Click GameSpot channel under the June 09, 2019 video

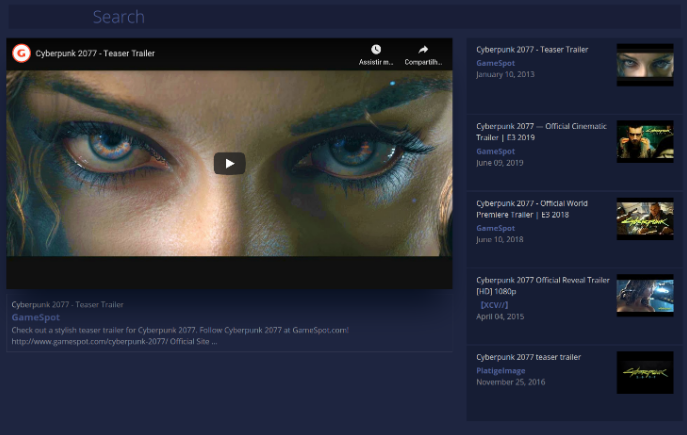(x=495, y=151)
